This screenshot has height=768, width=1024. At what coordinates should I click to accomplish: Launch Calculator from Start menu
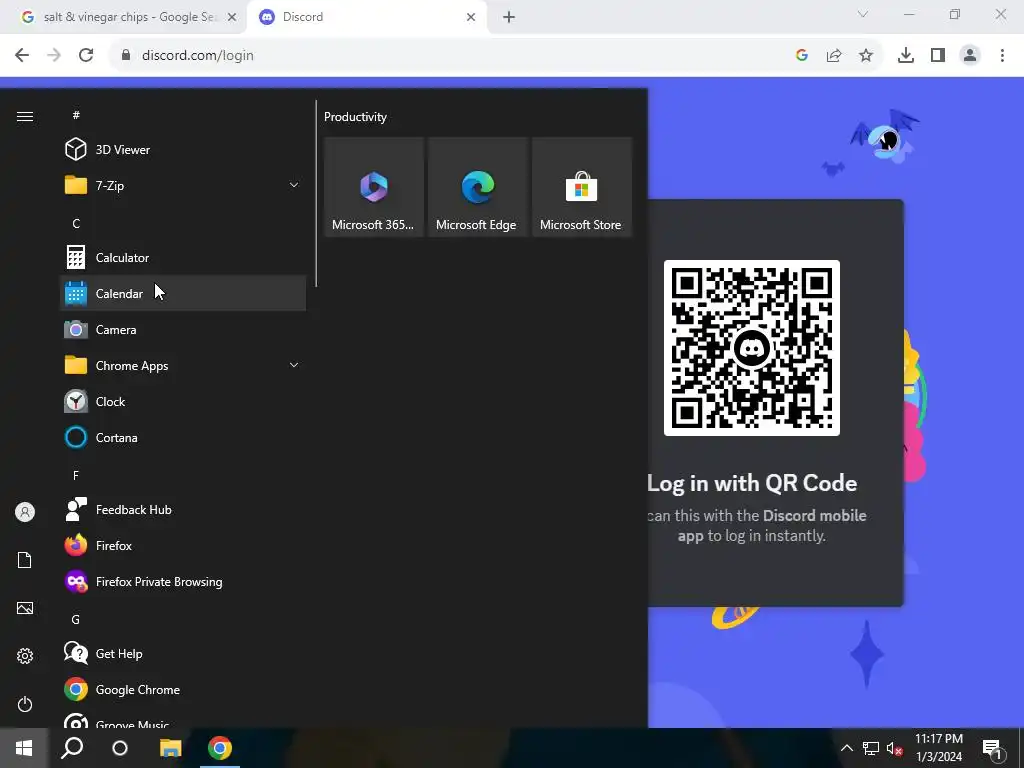pos(183,257)
